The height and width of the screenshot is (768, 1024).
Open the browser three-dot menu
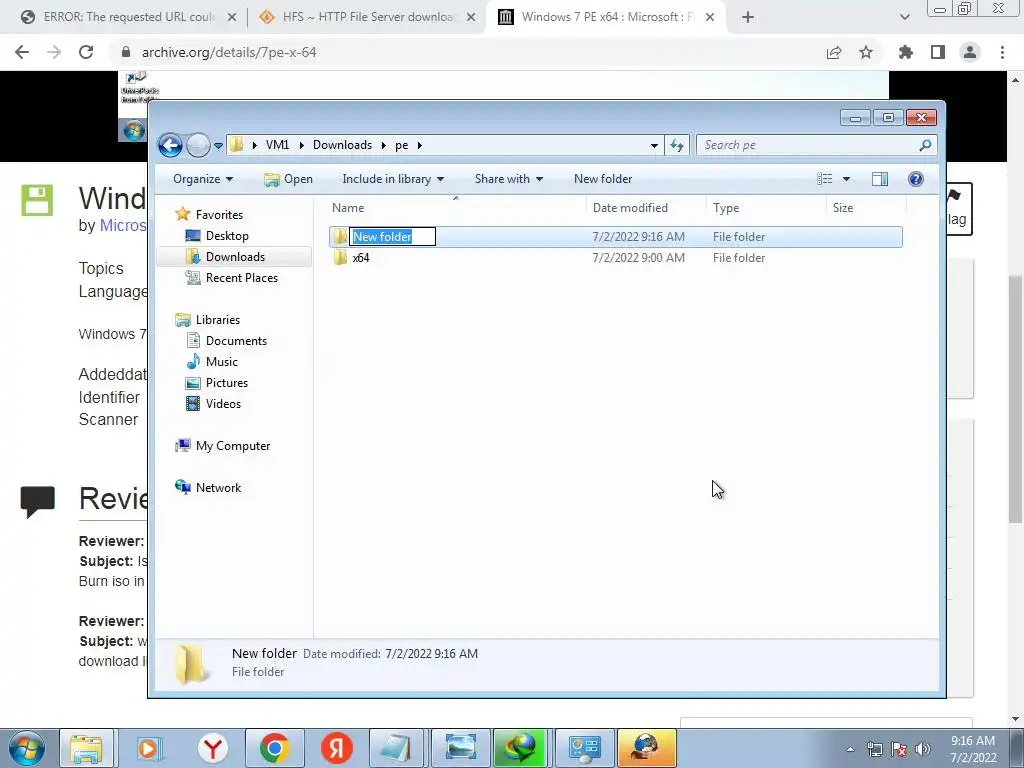click(1002, 52)
